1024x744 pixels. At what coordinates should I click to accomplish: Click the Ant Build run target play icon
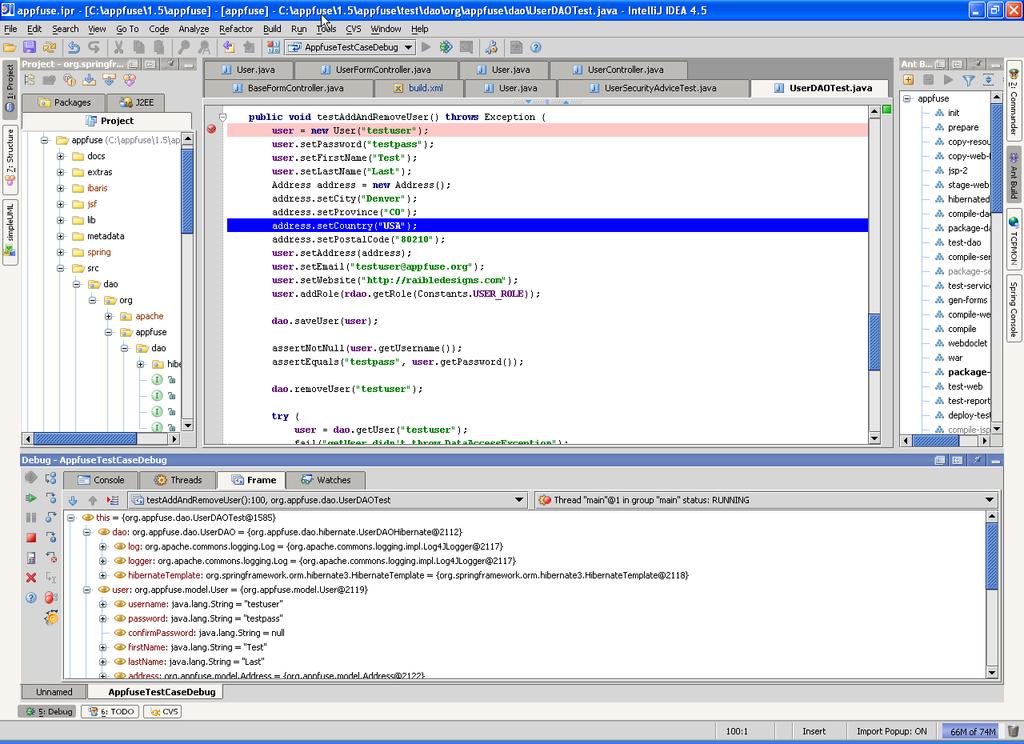[948, 80]
